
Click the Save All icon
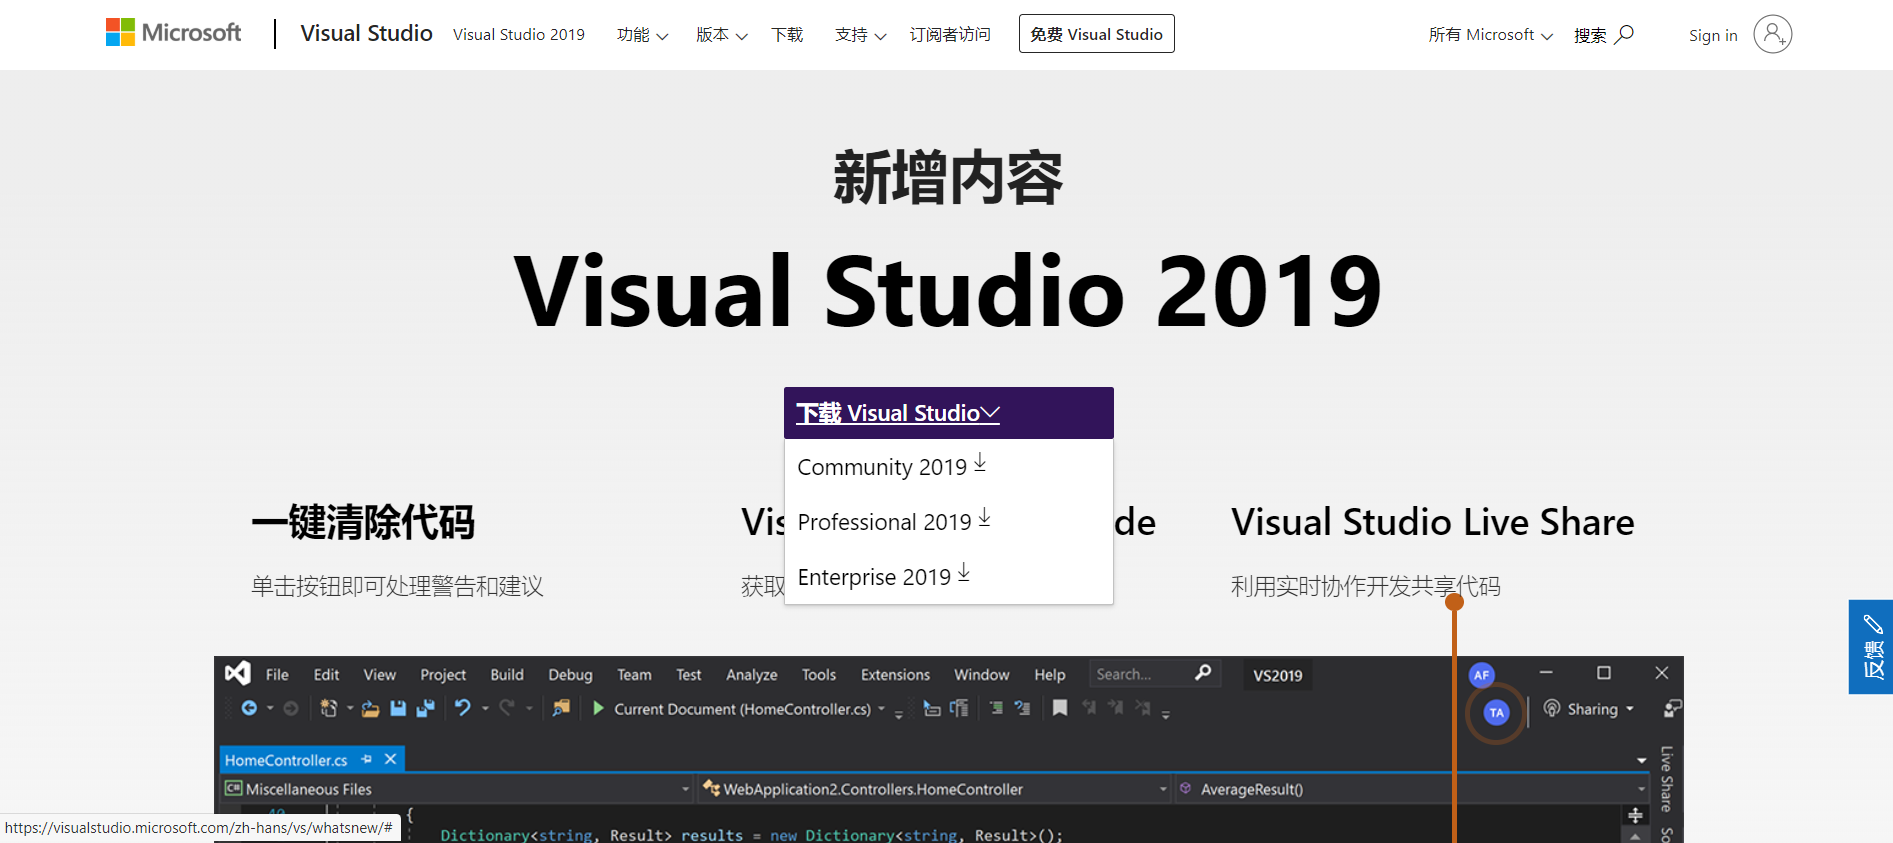click(426, 708)
